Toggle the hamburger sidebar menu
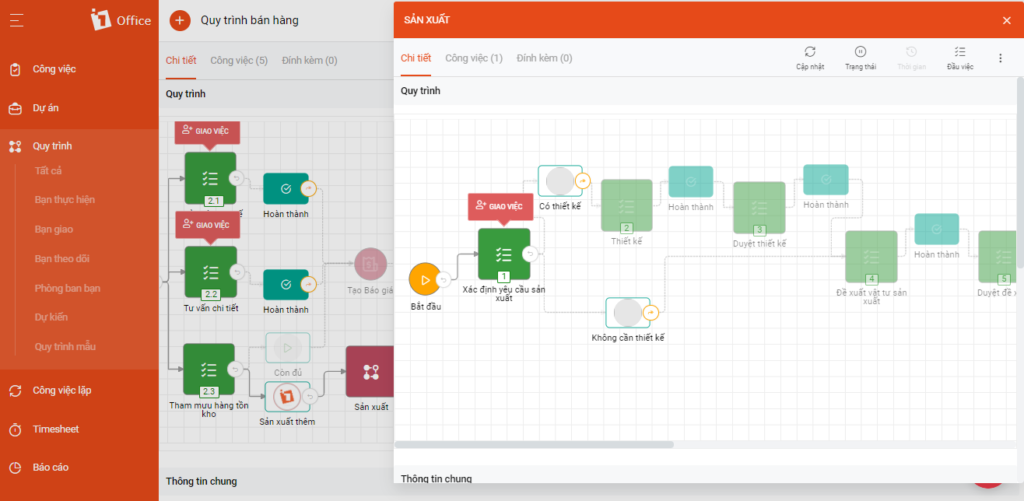This screenshot has height=501, width=1024. [16, 20]
